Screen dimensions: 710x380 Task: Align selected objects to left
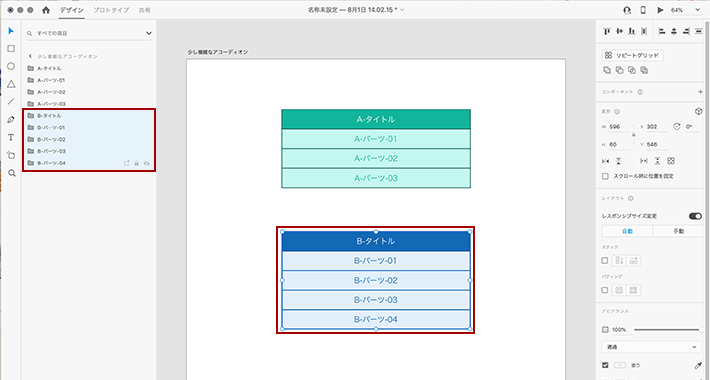pyautogui.click(x=662, y=31)
